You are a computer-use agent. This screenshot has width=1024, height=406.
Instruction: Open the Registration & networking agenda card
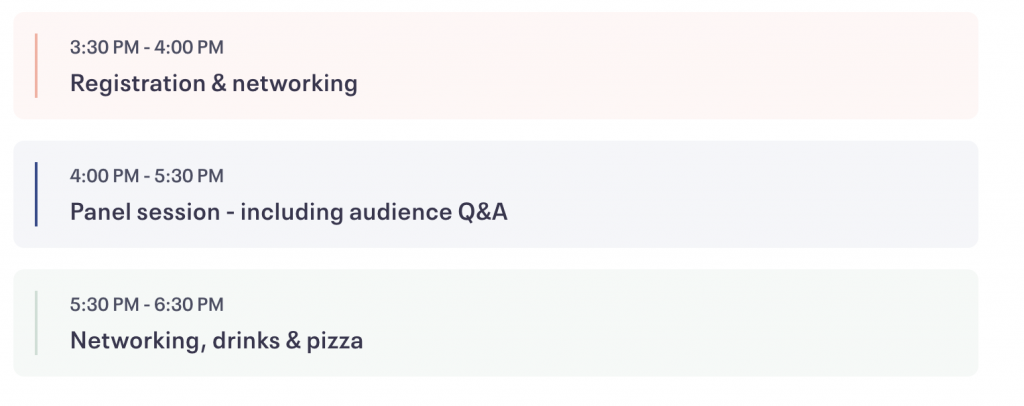tap(496, 65)
